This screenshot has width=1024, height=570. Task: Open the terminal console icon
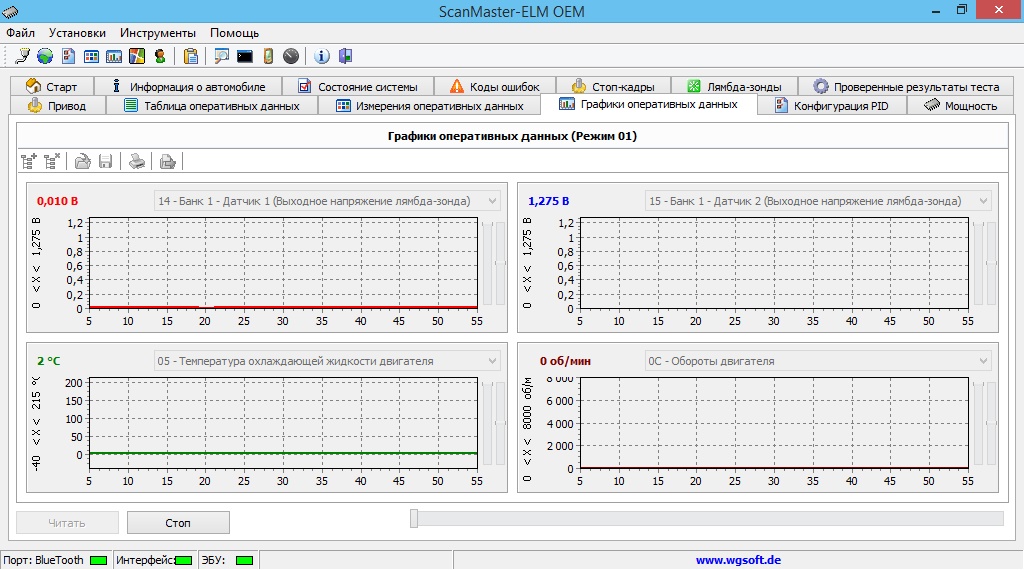pyautogui.click(x=244, y=56)
